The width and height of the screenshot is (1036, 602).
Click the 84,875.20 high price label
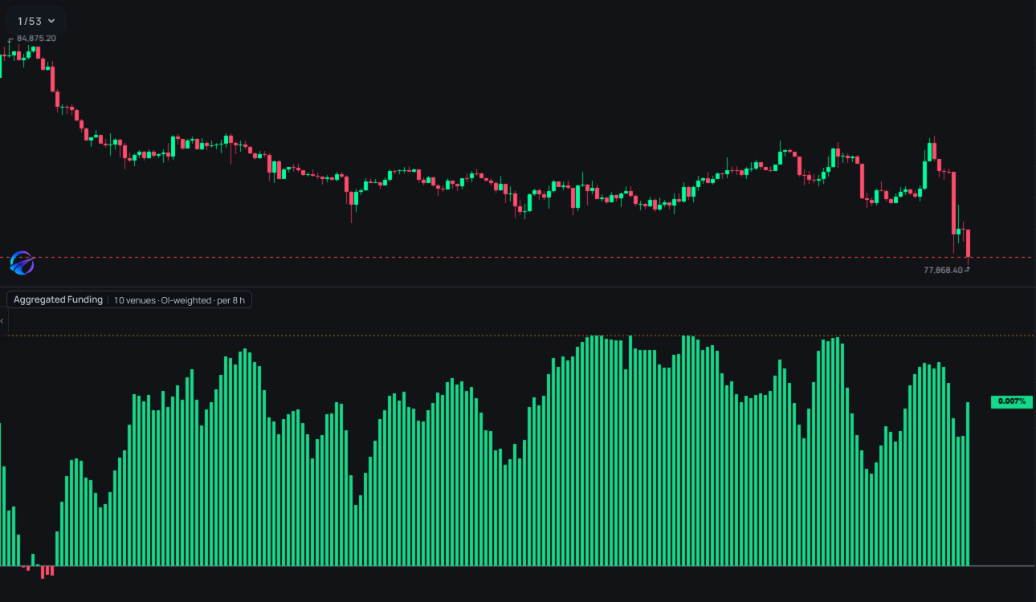36,38
